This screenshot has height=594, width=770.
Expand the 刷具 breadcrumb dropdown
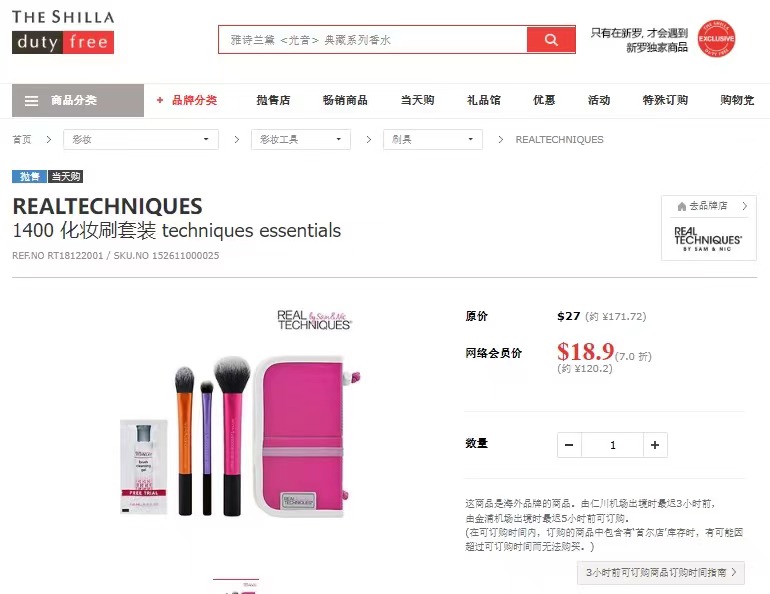click(x=433, y=139)
